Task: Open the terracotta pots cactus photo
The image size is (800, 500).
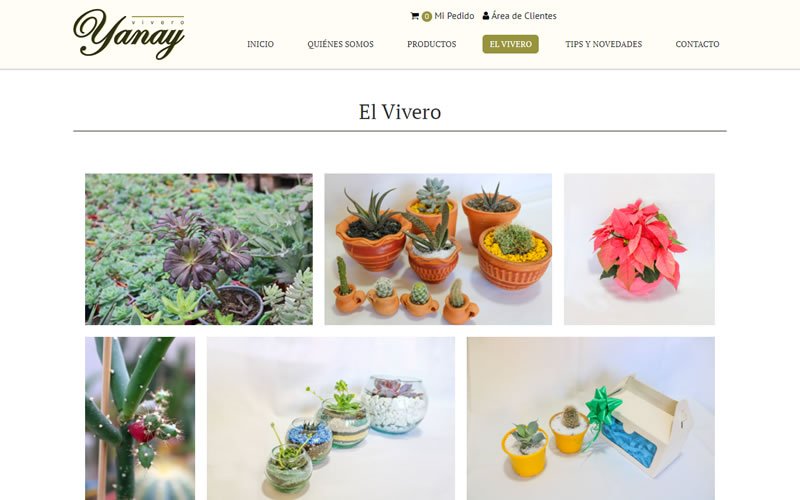Action: (438, 249)
